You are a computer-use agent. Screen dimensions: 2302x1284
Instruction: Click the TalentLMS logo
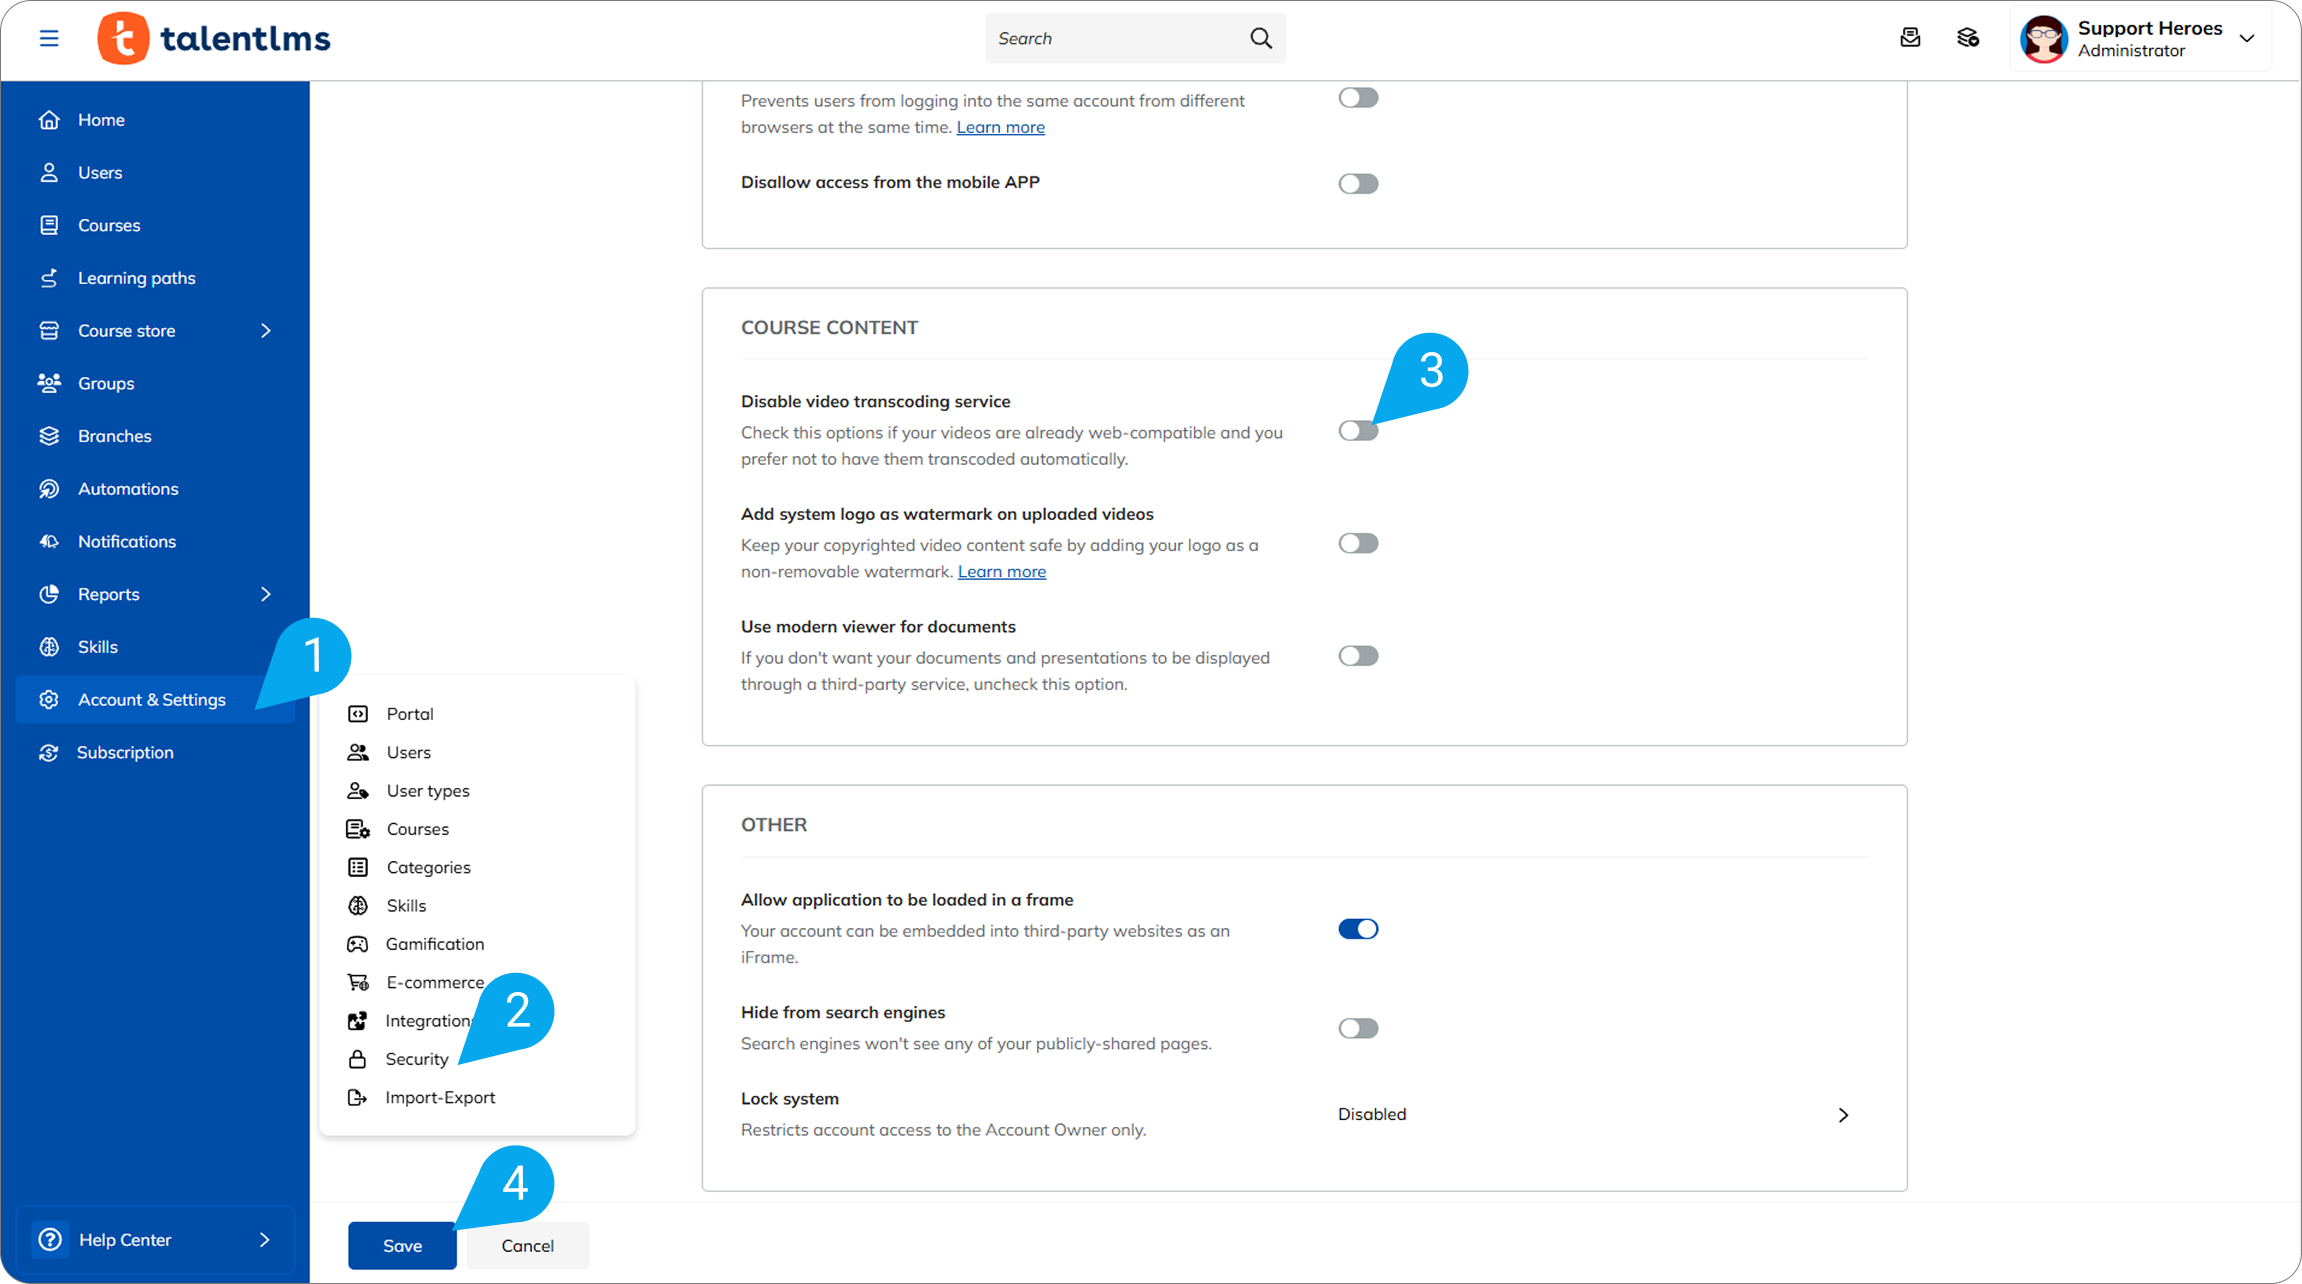coord(215,38)
